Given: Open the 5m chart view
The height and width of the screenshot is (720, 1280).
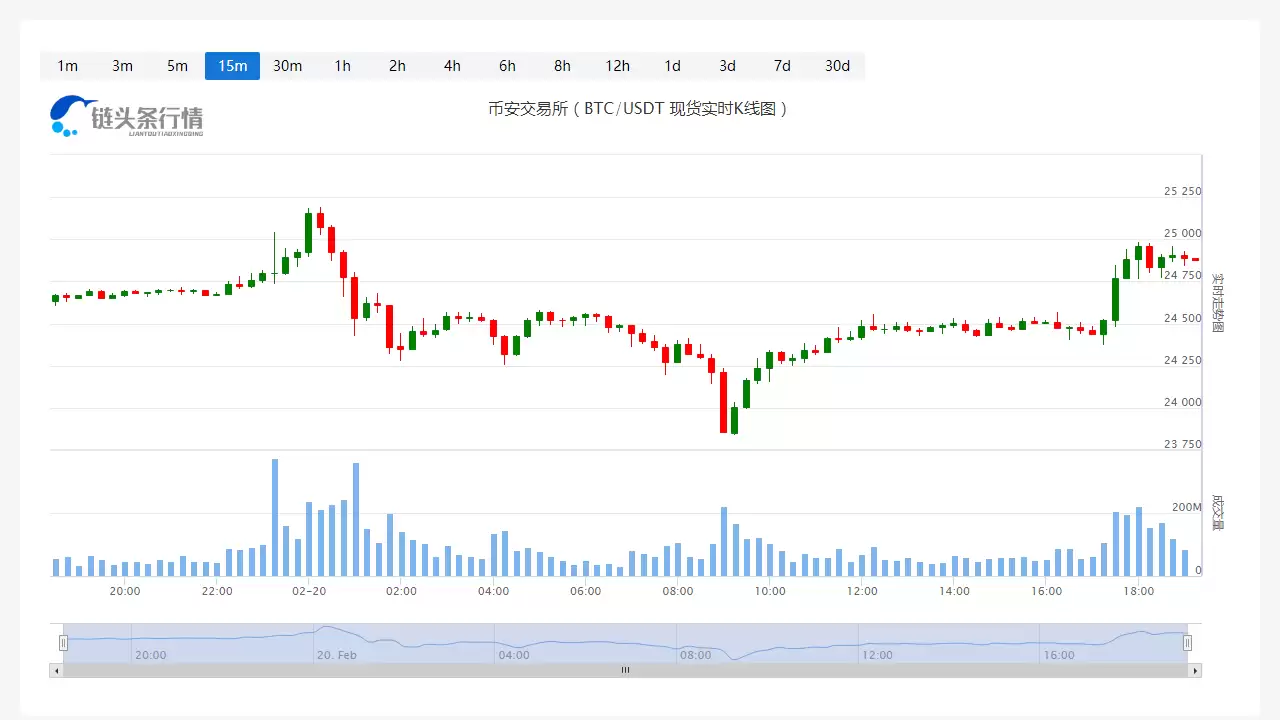Looking at the screenshot, I should (177, 66).
